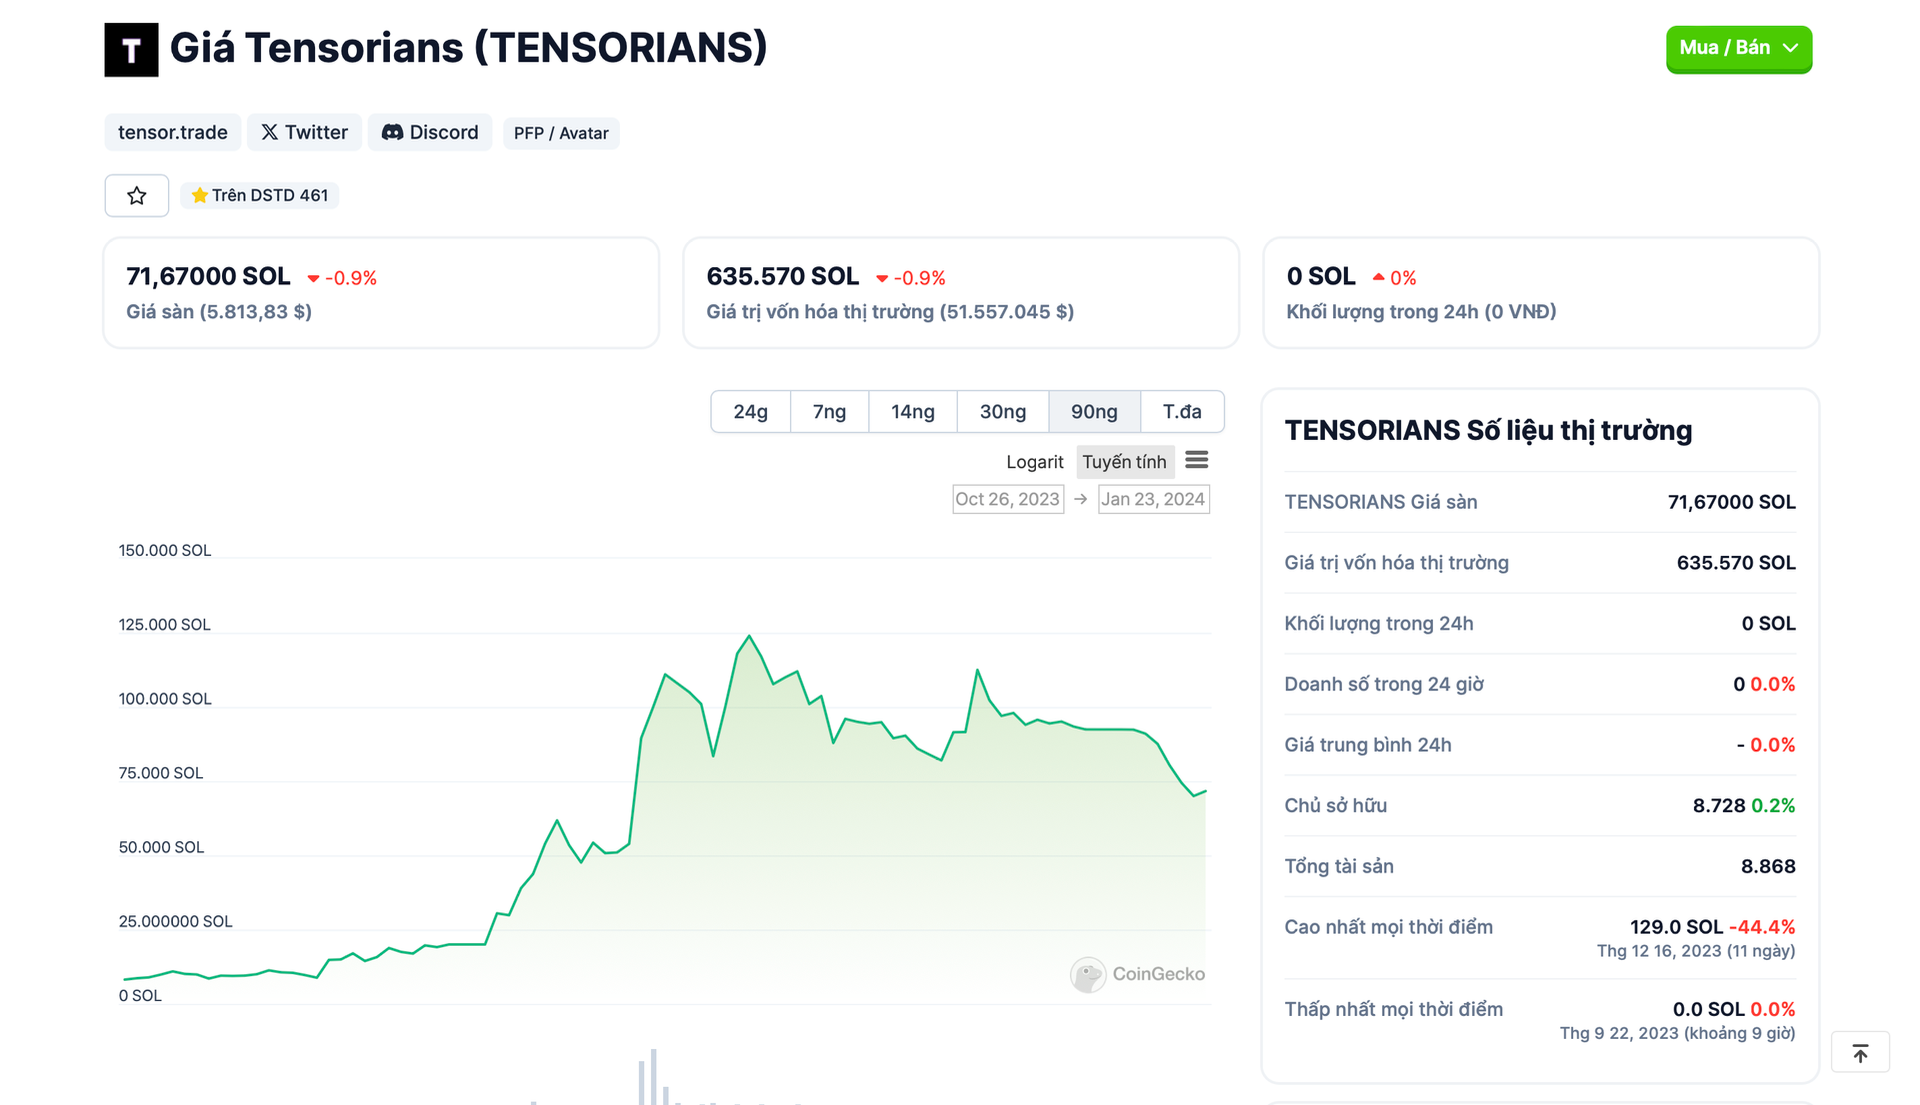The width and height of the screenshot is (1920, 1105).
Task: Click the 25.000000 SOL axis label
Action: tap(175, 921)
